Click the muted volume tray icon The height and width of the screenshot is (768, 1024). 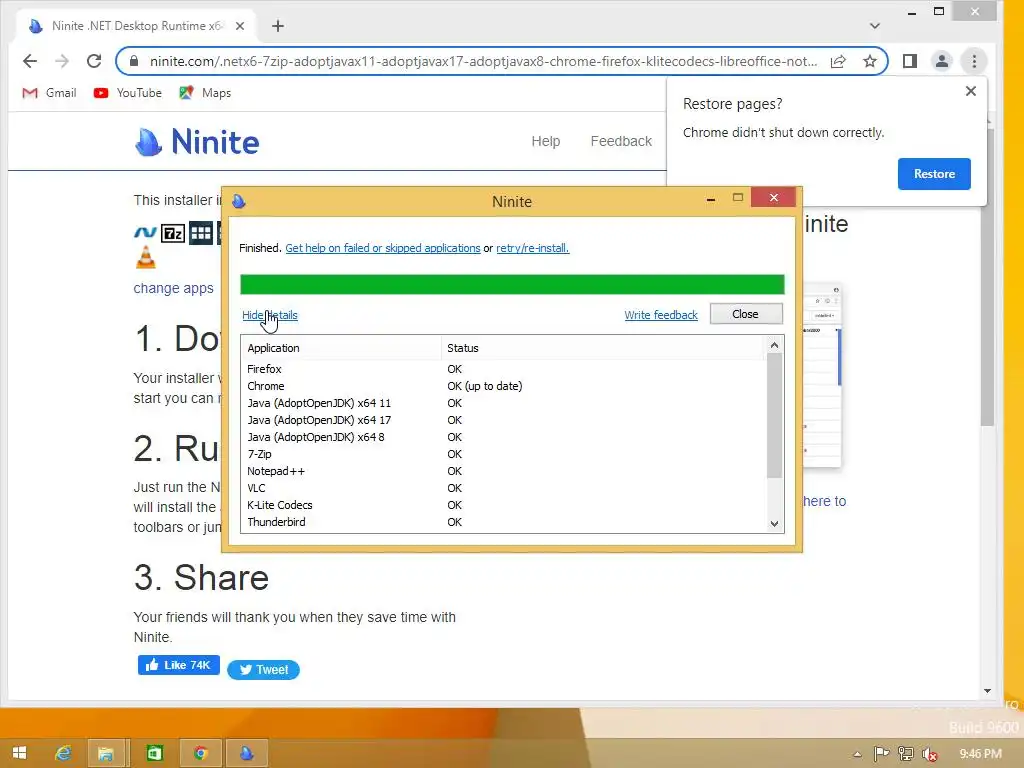(x=930, y=754)
